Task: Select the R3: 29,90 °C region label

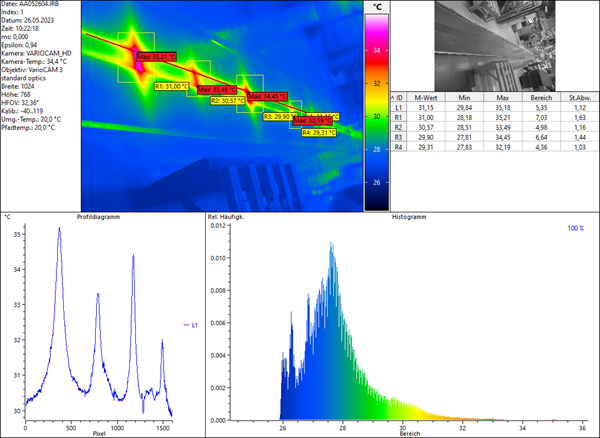Action: click(280, 116)
